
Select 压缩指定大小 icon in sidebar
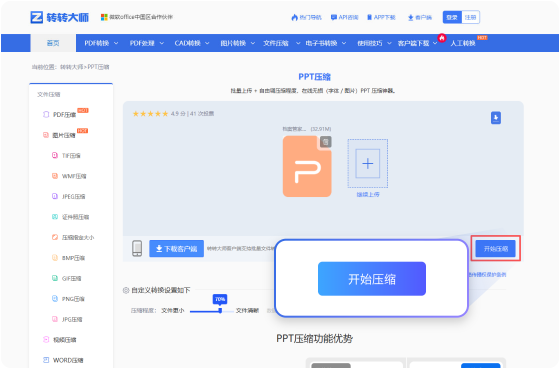[x=55, y=237]
